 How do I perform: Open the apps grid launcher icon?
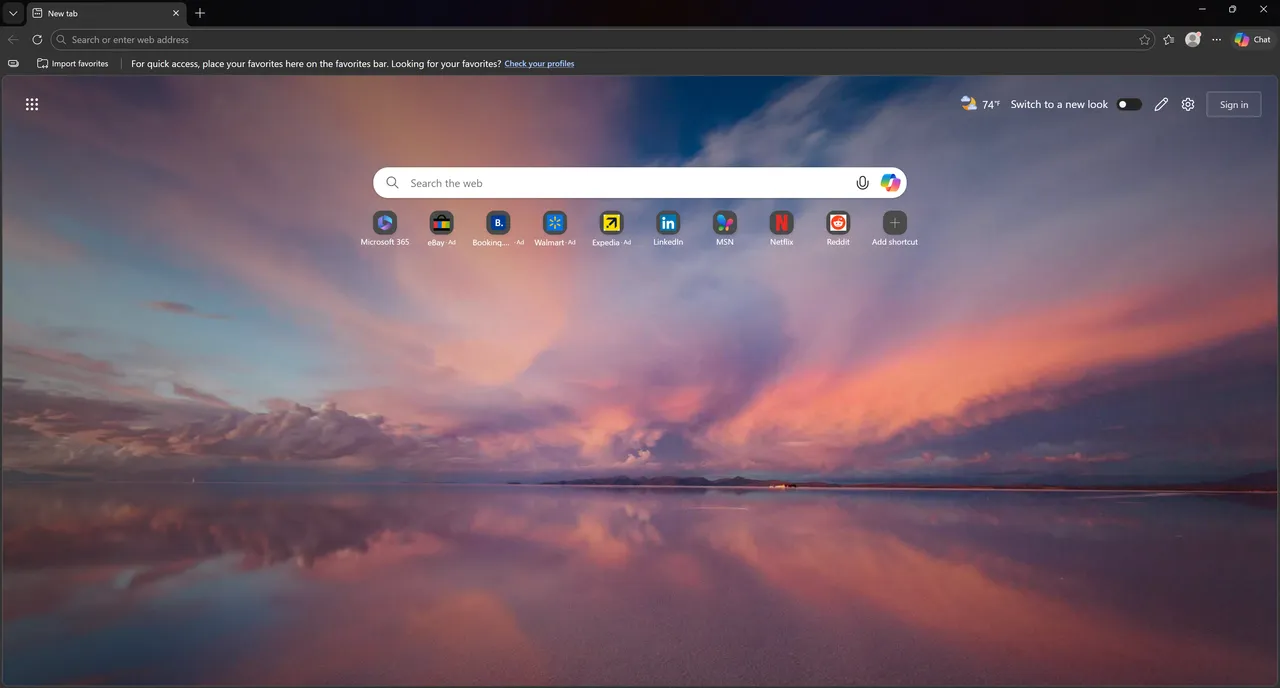tap(32, 104)
